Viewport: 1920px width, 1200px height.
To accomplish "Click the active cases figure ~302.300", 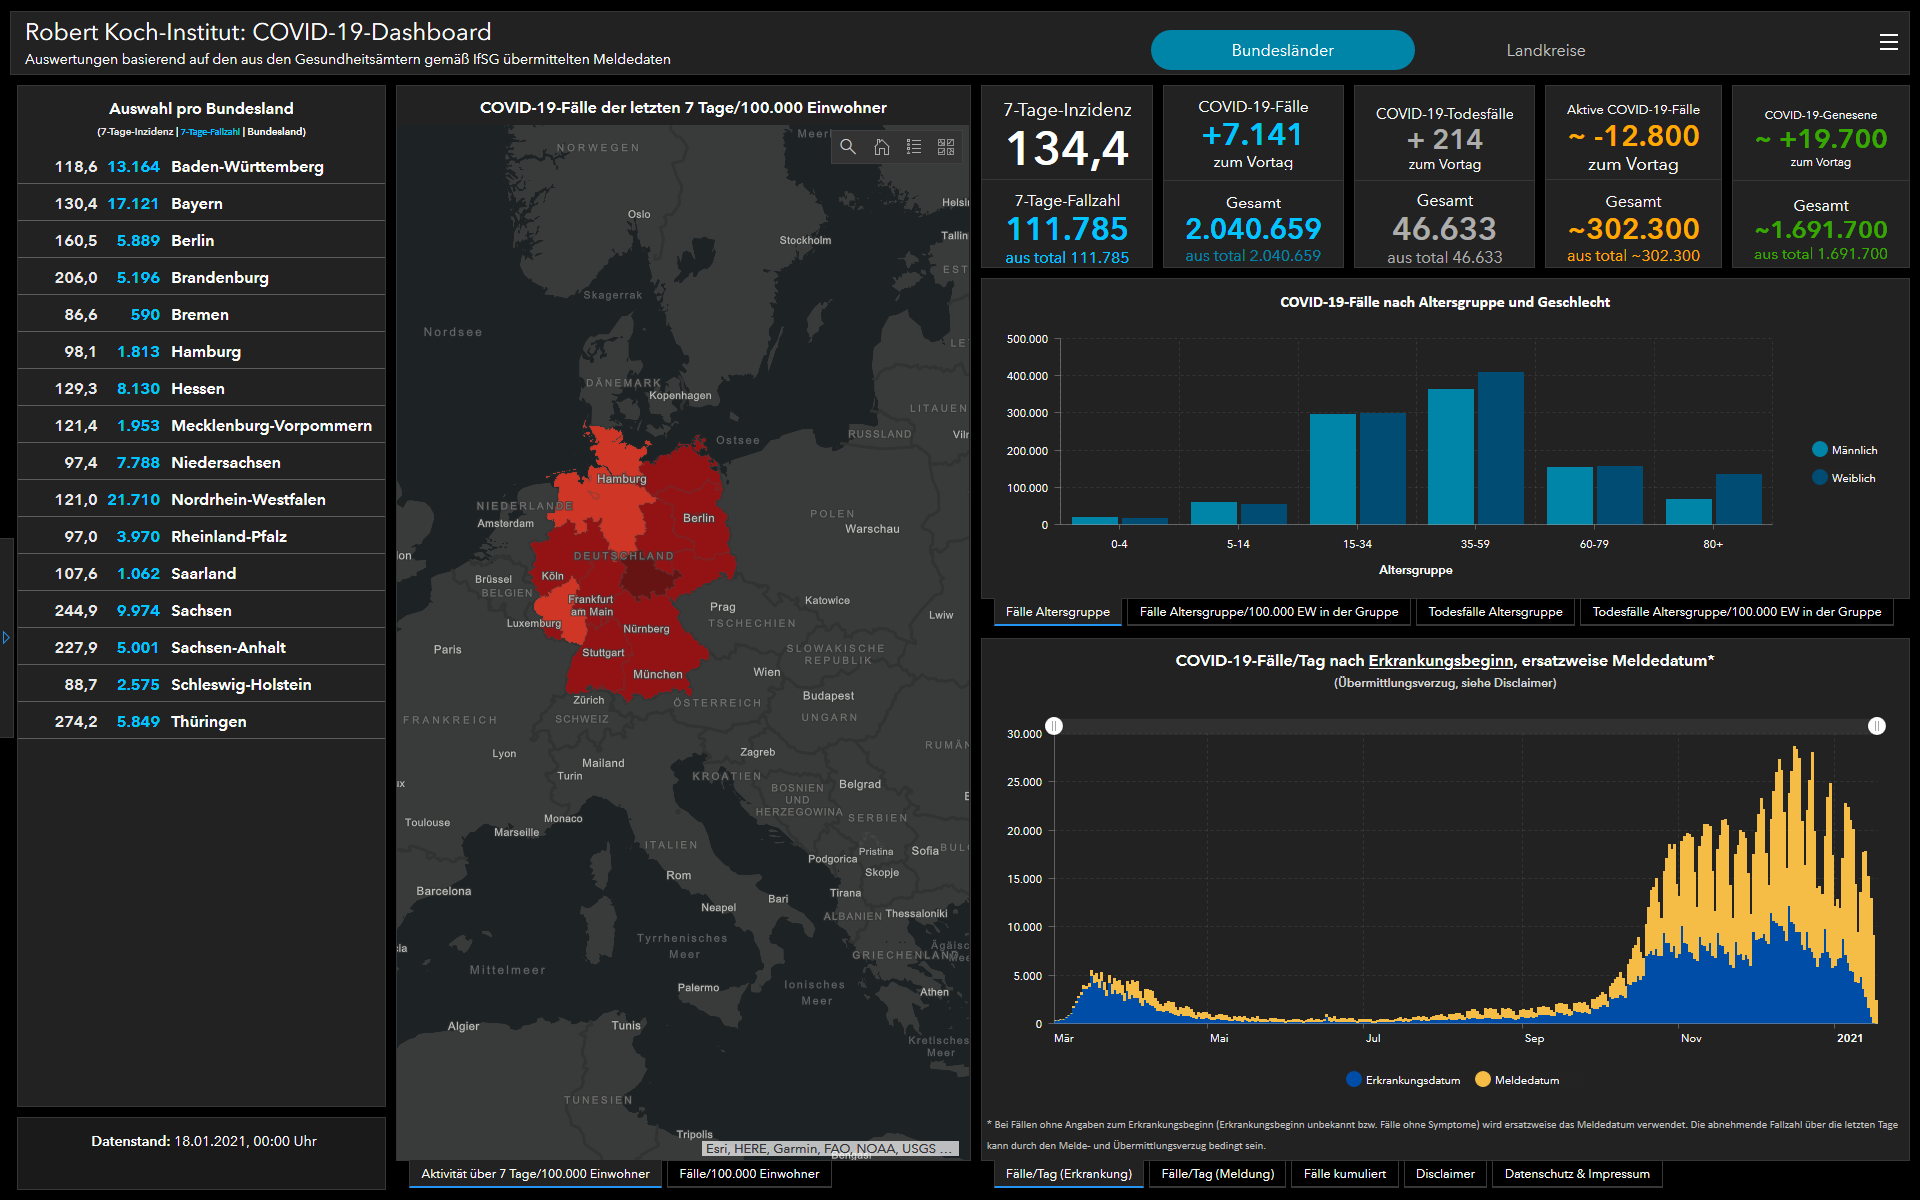I will pos(1633,229).
